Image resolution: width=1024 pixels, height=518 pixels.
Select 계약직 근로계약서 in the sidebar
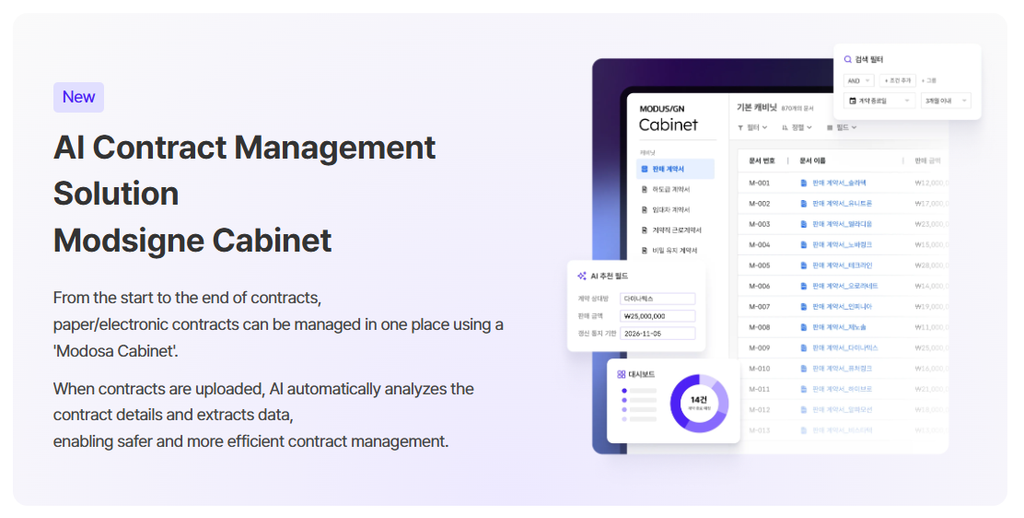(x=675, y=230)
